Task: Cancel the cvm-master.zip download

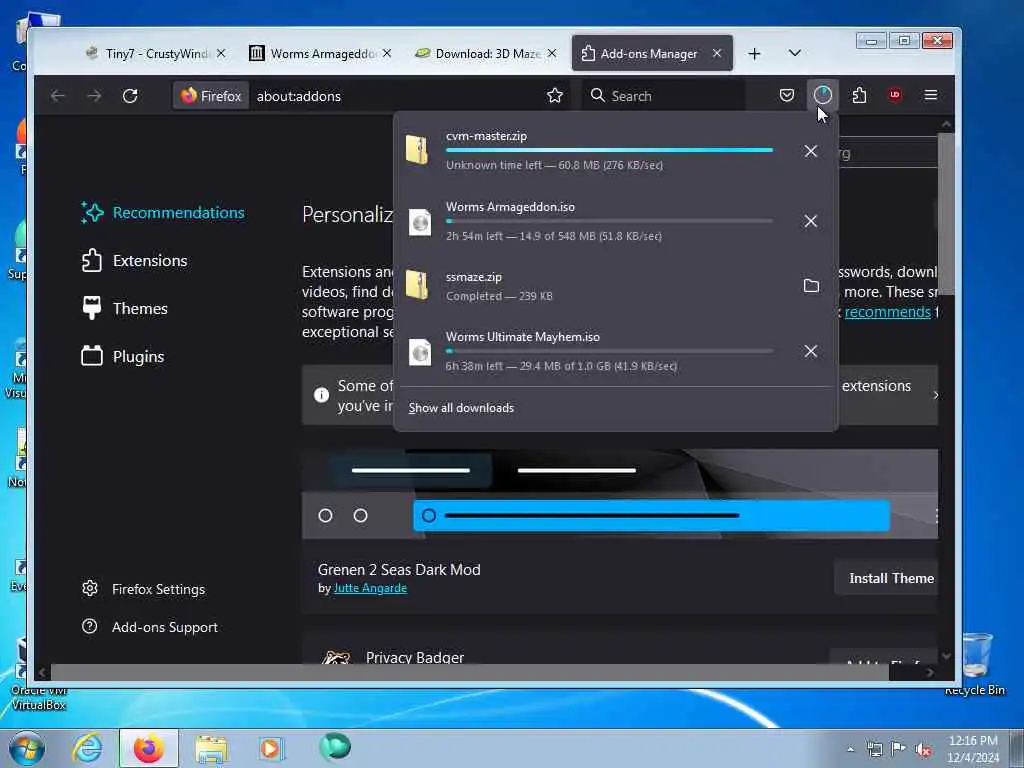Action: click(810, 151)
